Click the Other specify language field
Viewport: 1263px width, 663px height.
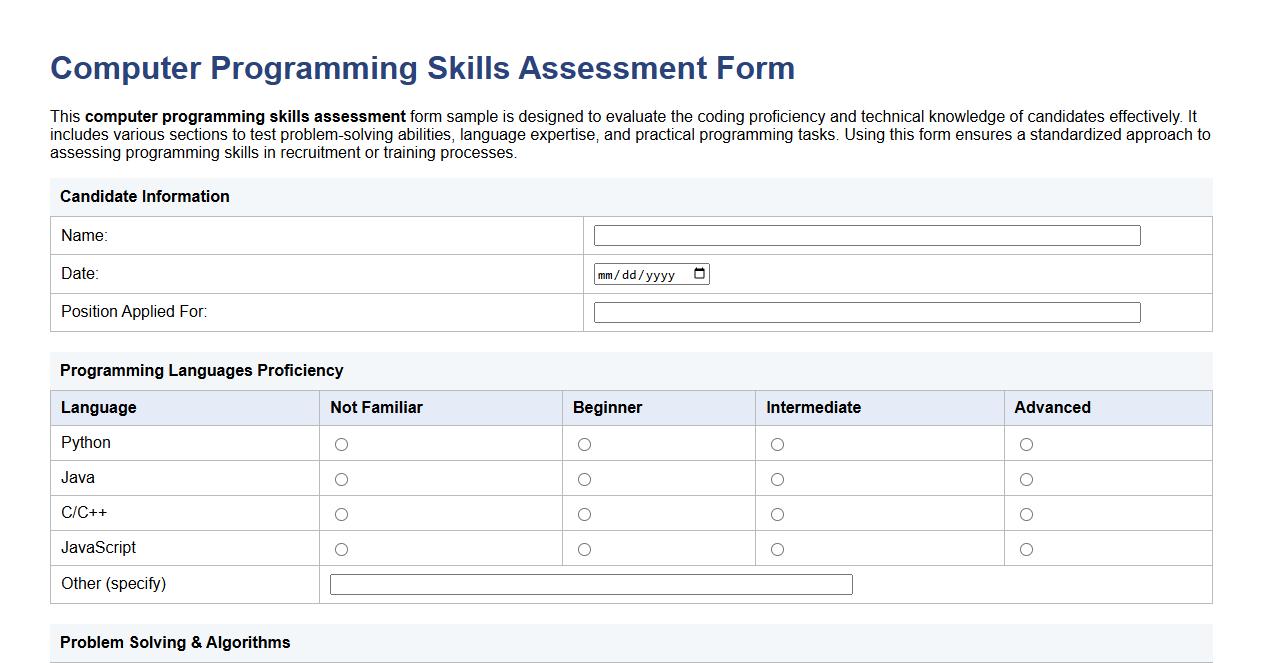click(x=591, y=584)
